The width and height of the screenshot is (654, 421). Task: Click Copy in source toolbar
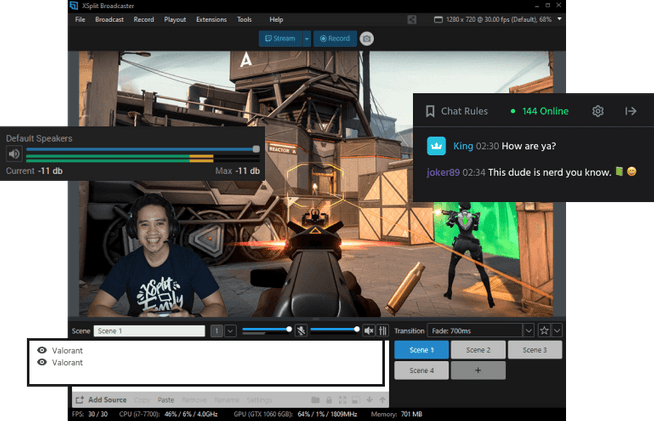142,400
